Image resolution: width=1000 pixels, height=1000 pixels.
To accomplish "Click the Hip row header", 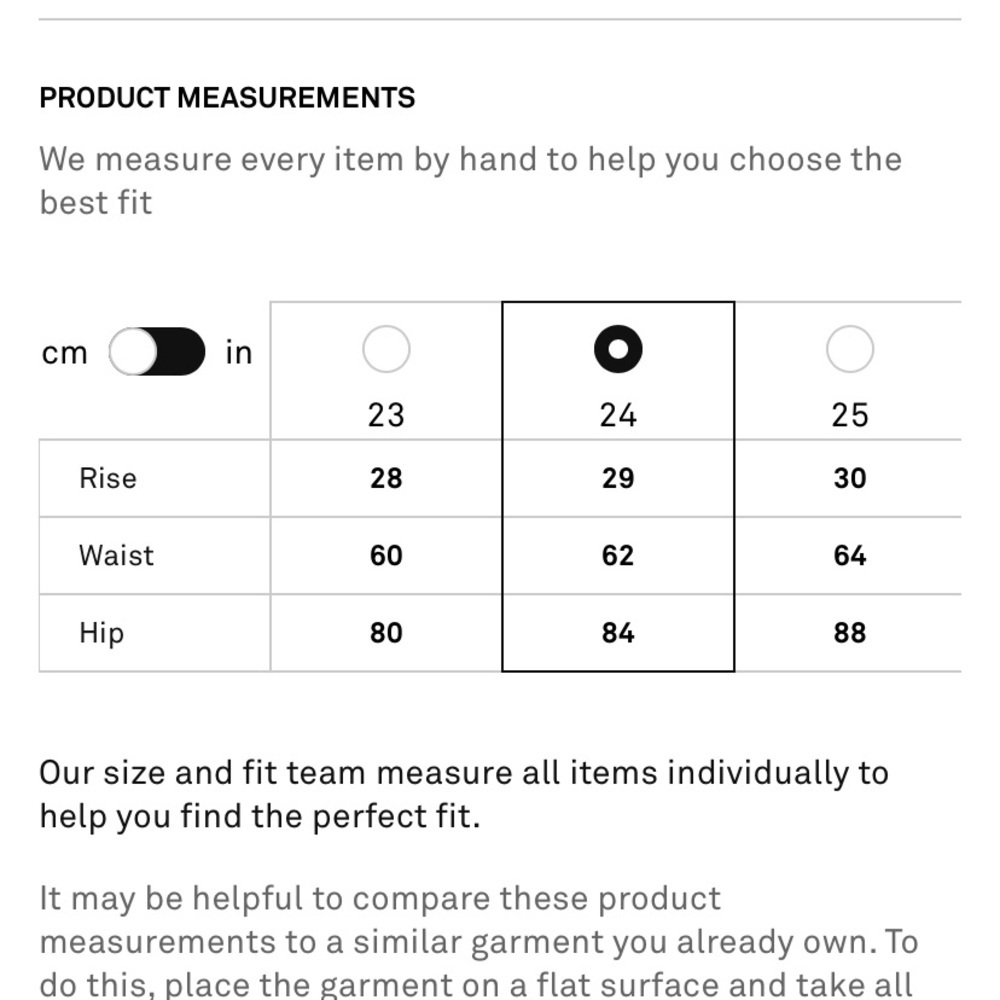I will pyautogui.click(x=102, y=633).
